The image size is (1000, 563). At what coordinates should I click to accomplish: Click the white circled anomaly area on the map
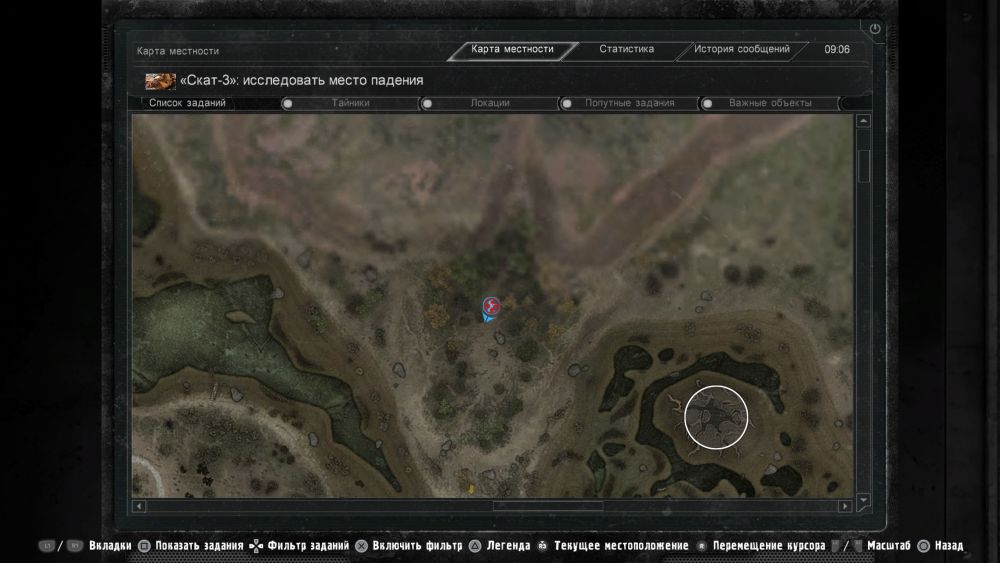pyautogui.click(x=716, y=417)
